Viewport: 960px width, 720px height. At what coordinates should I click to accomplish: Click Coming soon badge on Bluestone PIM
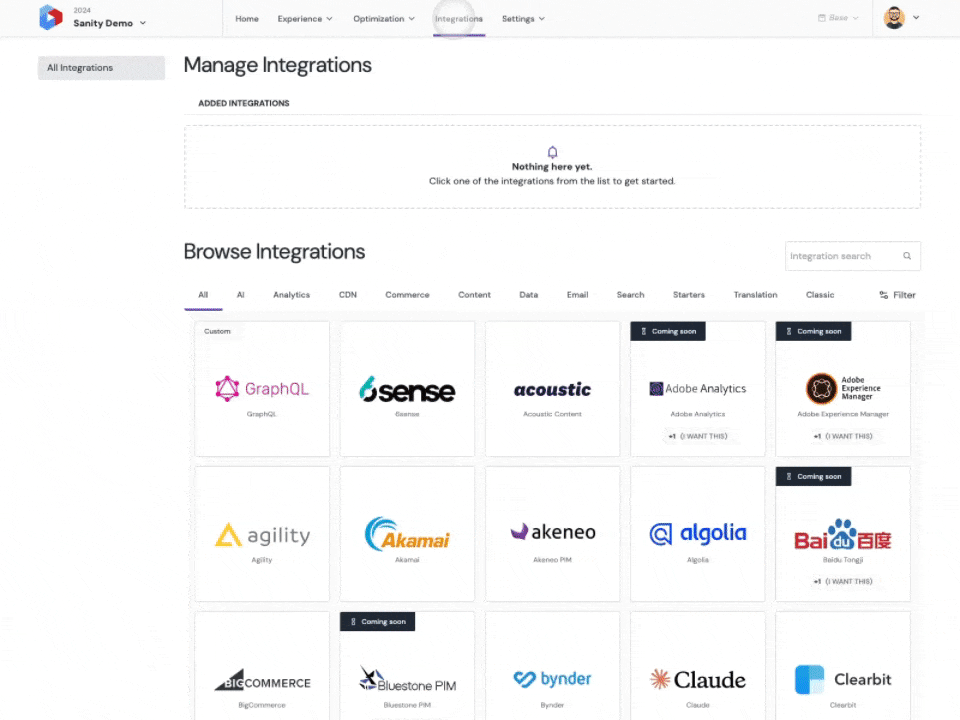[x=378, y=621]
